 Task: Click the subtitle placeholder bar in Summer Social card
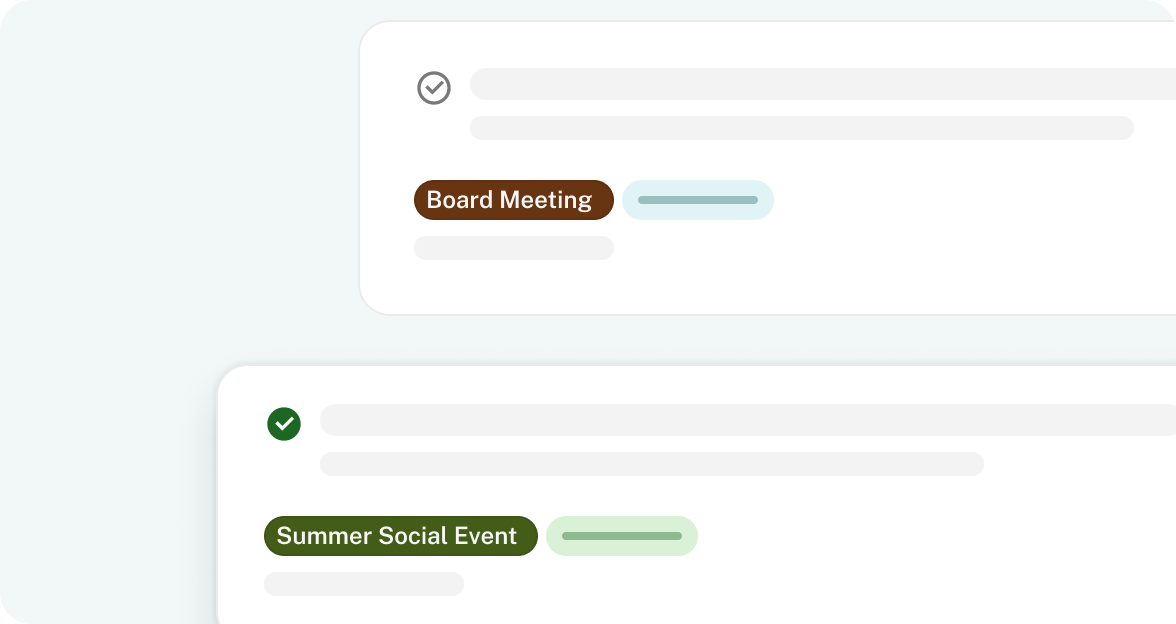pyautogui.click(x=652, y=464)
